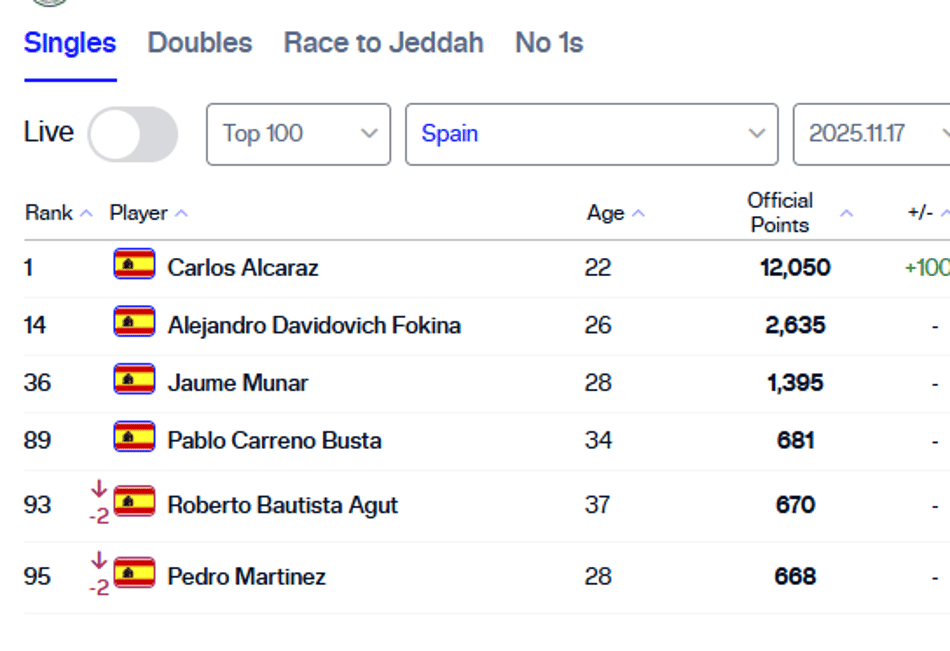Click Carlos Alcaraz's Spain flag icon
This screenshot has height=651, width=950.
(x=134, y=264)
